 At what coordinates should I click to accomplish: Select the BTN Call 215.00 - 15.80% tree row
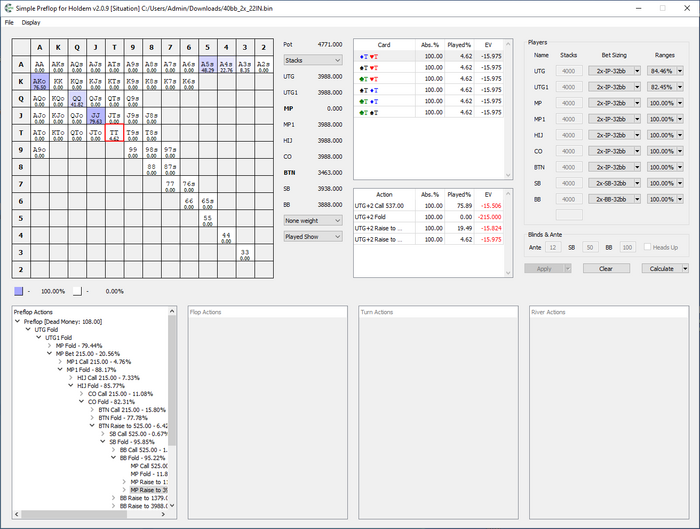[x=132, y=410]
